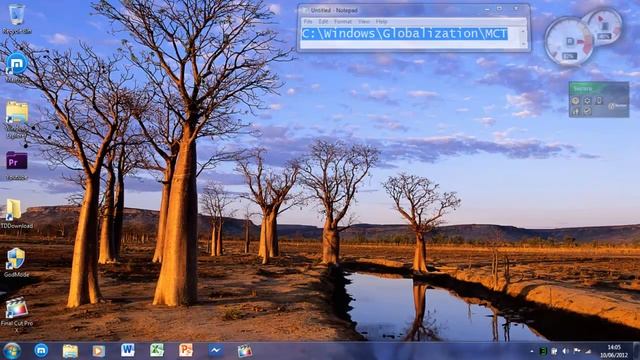The height and width of the screenshot is (360, 640).
Task: Click the Notepad scrollbar up arrow
Action: [523, 30]
